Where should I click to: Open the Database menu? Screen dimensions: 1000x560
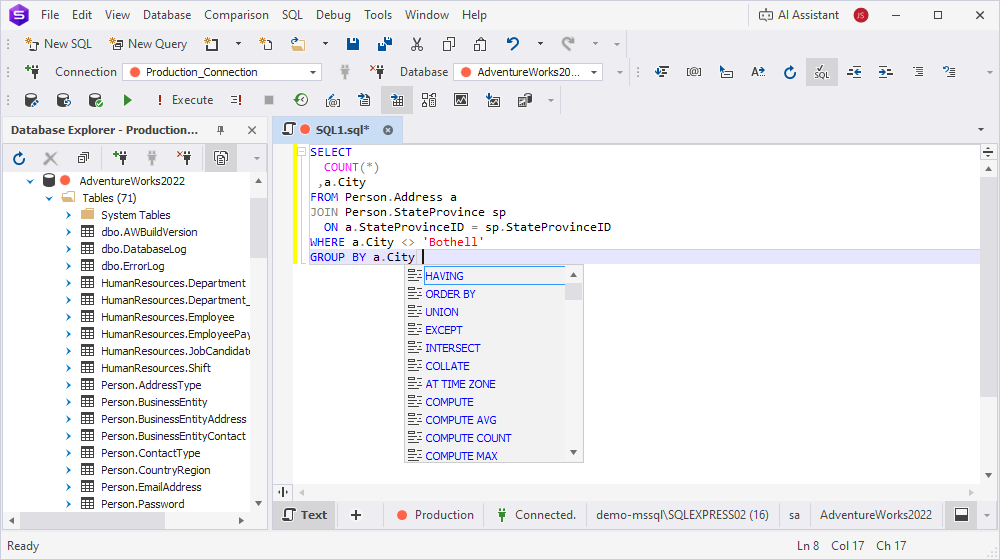pyautogui.click(x=166, y=15)
